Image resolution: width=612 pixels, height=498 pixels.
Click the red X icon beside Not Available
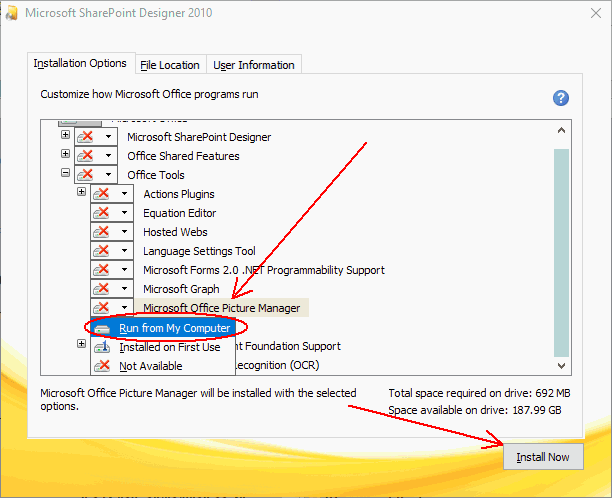(102, 366)
